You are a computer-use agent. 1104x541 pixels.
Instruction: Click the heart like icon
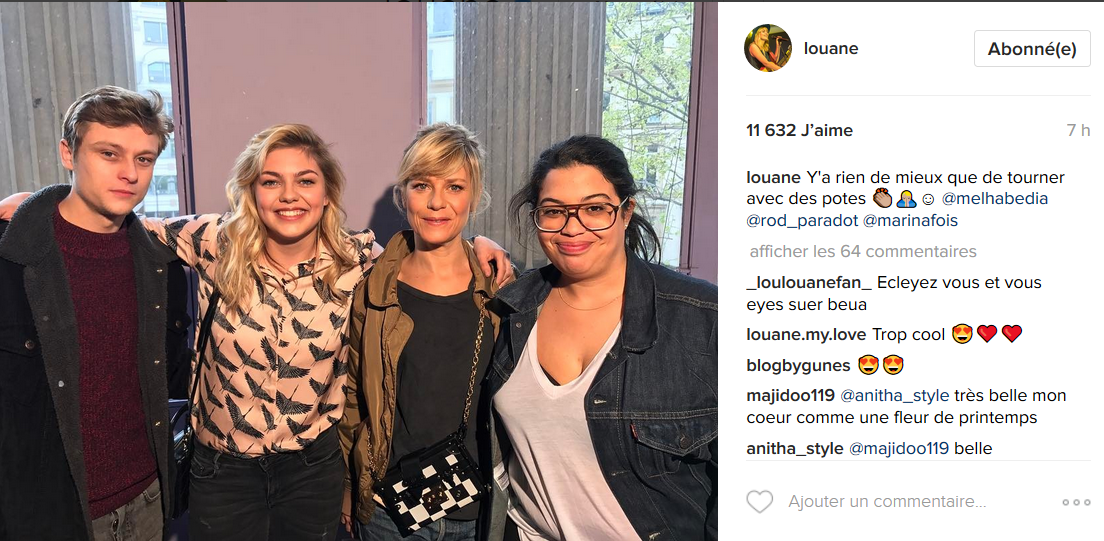click(x=760, y=502)
